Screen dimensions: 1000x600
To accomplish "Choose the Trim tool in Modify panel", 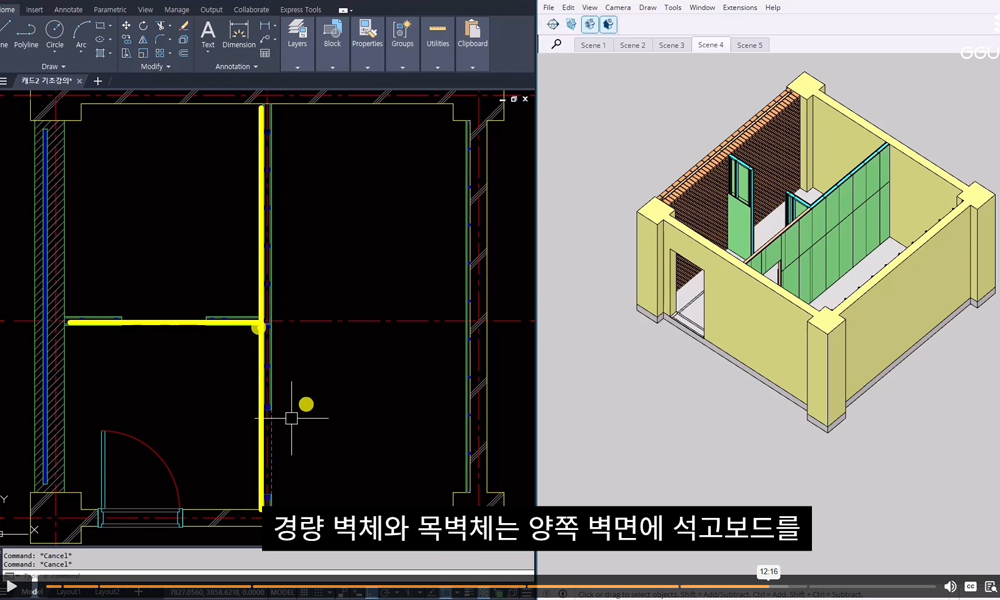I will click(160, 26).
